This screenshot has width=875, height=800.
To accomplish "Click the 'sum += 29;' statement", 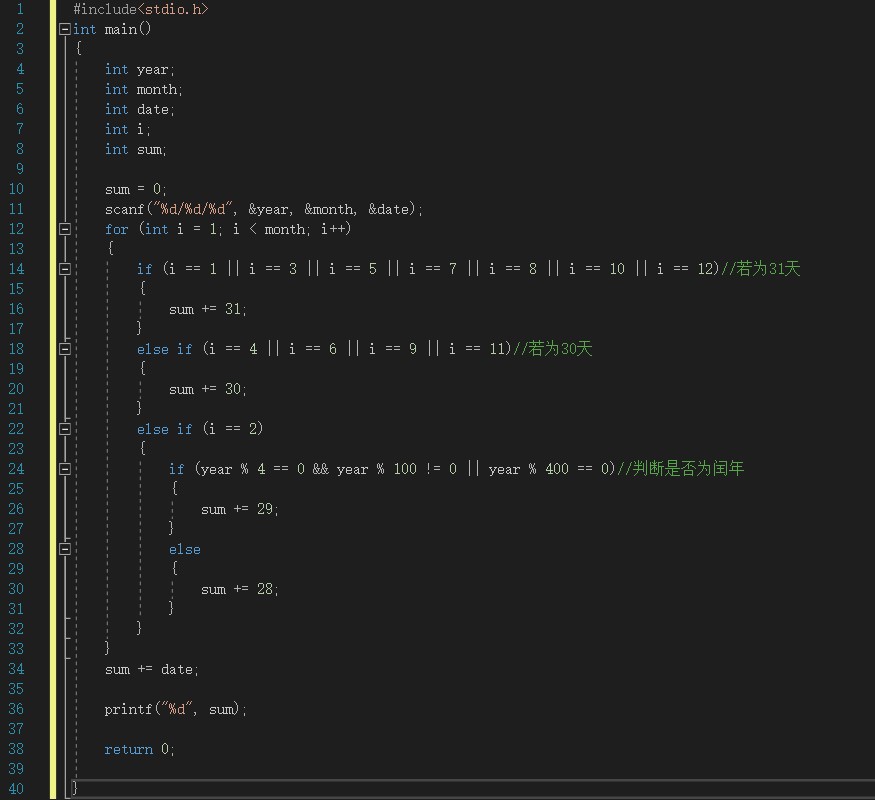I will (x=239, y=509).
